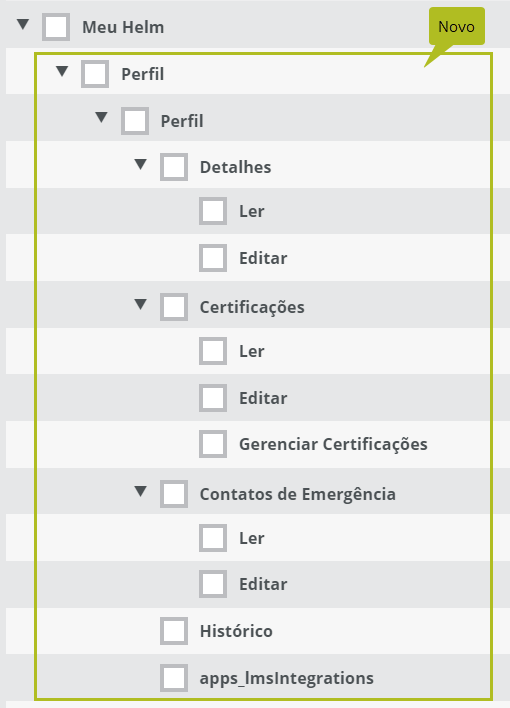Enable Ler under Detalhes
The height and width of the screenshot is (708, 510).
click(213, 211)
